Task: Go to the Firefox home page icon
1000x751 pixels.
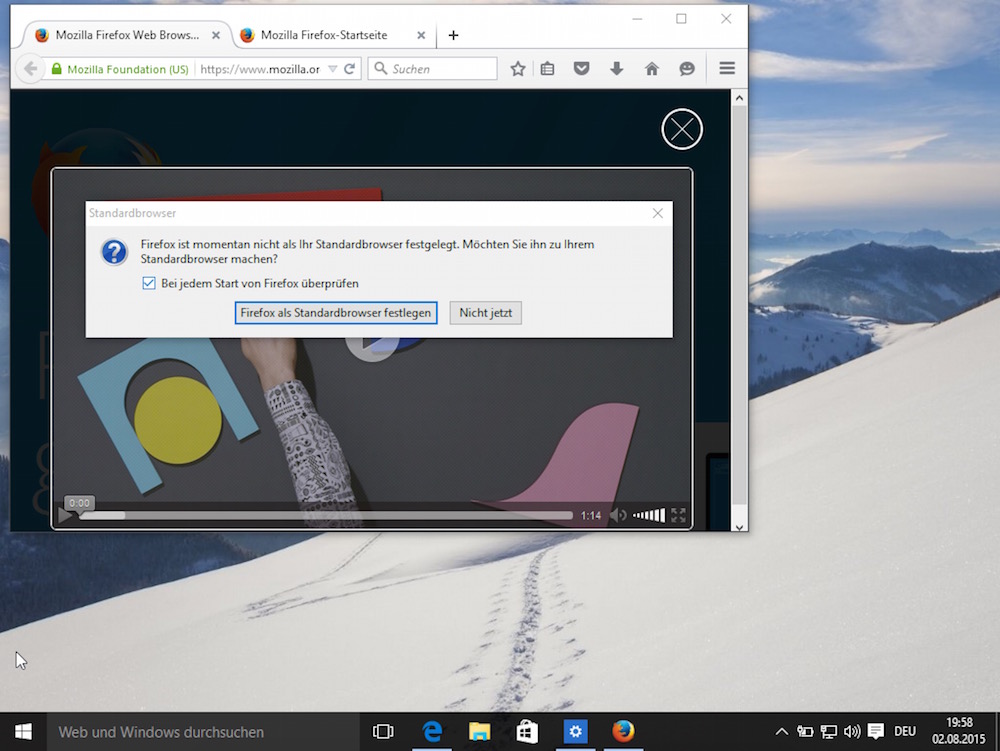Action: point(651,69)
